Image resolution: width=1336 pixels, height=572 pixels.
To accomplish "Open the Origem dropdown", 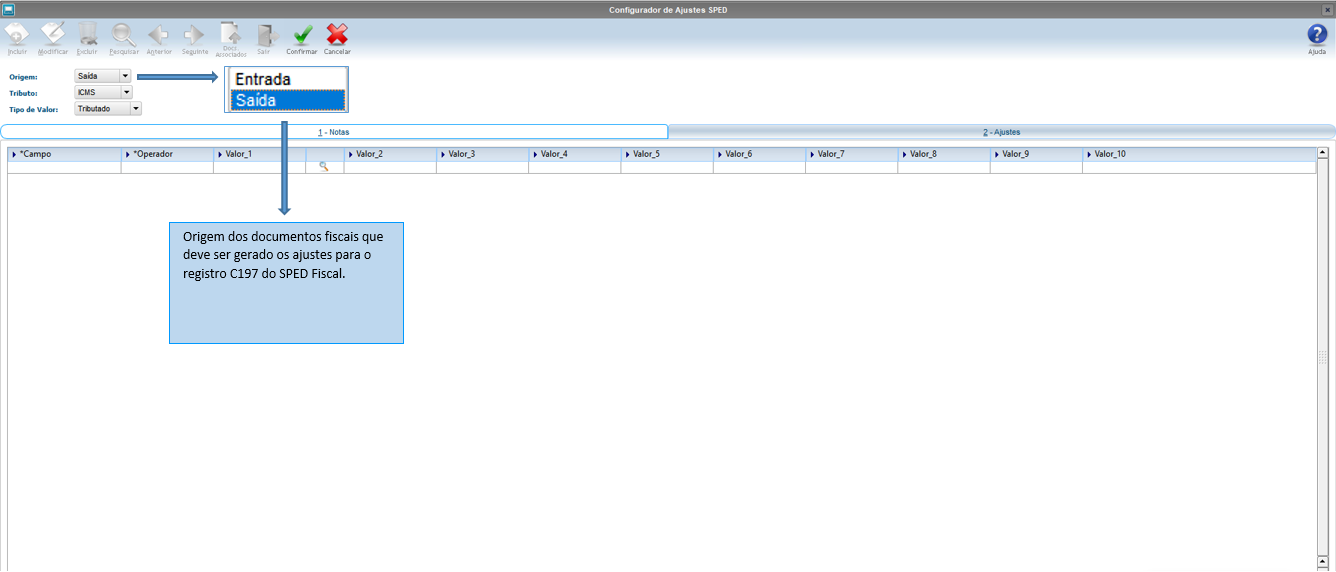I will tap(103, 76).
